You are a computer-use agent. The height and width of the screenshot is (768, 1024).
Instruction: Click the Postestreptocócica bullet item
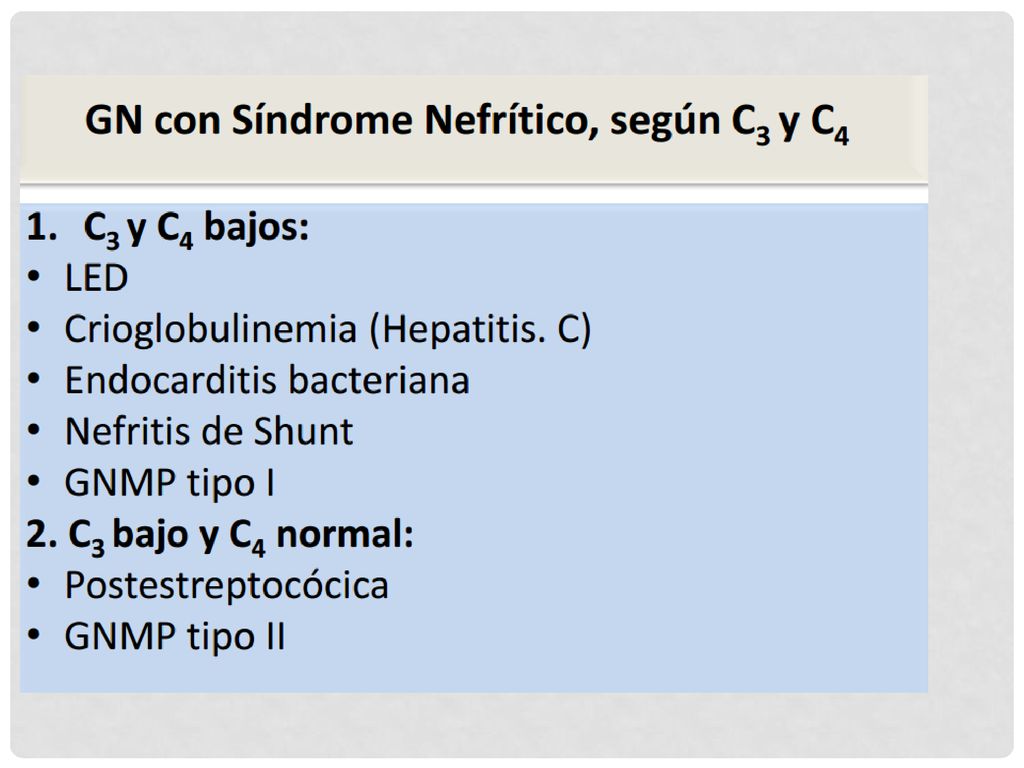[227, 586]
